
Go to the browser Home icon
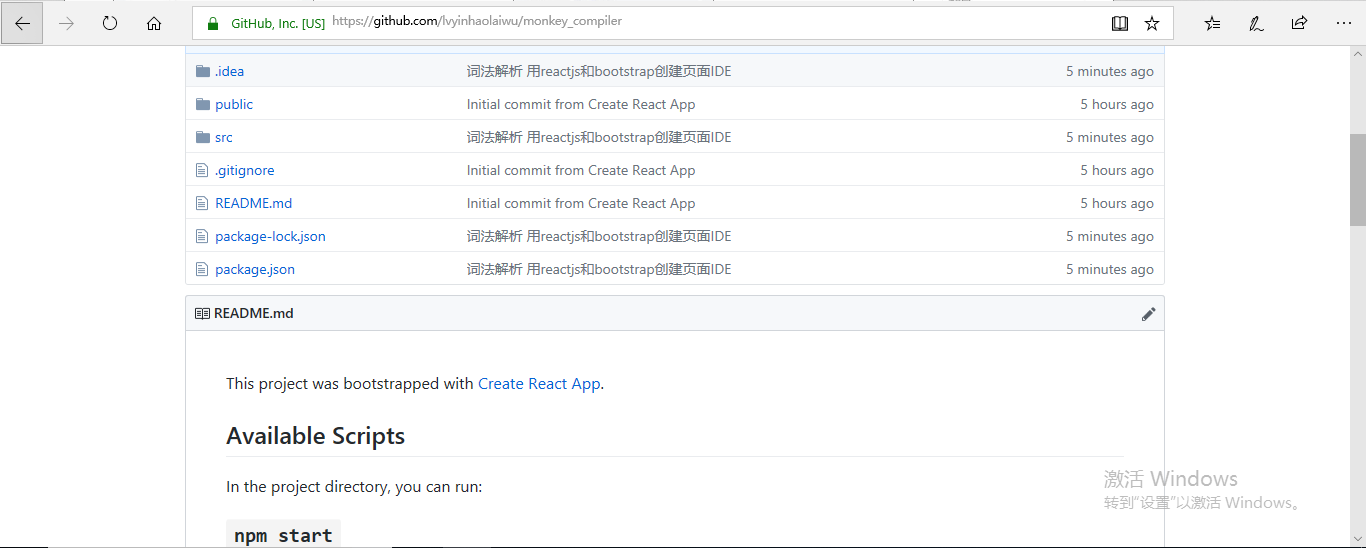click(x=154, y=23)
